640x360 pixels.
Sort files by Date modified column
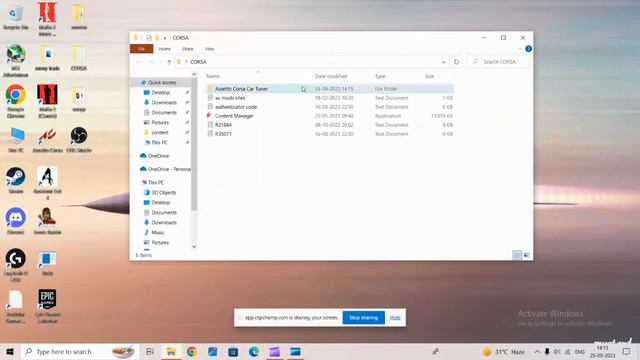(x=331, y=76)
